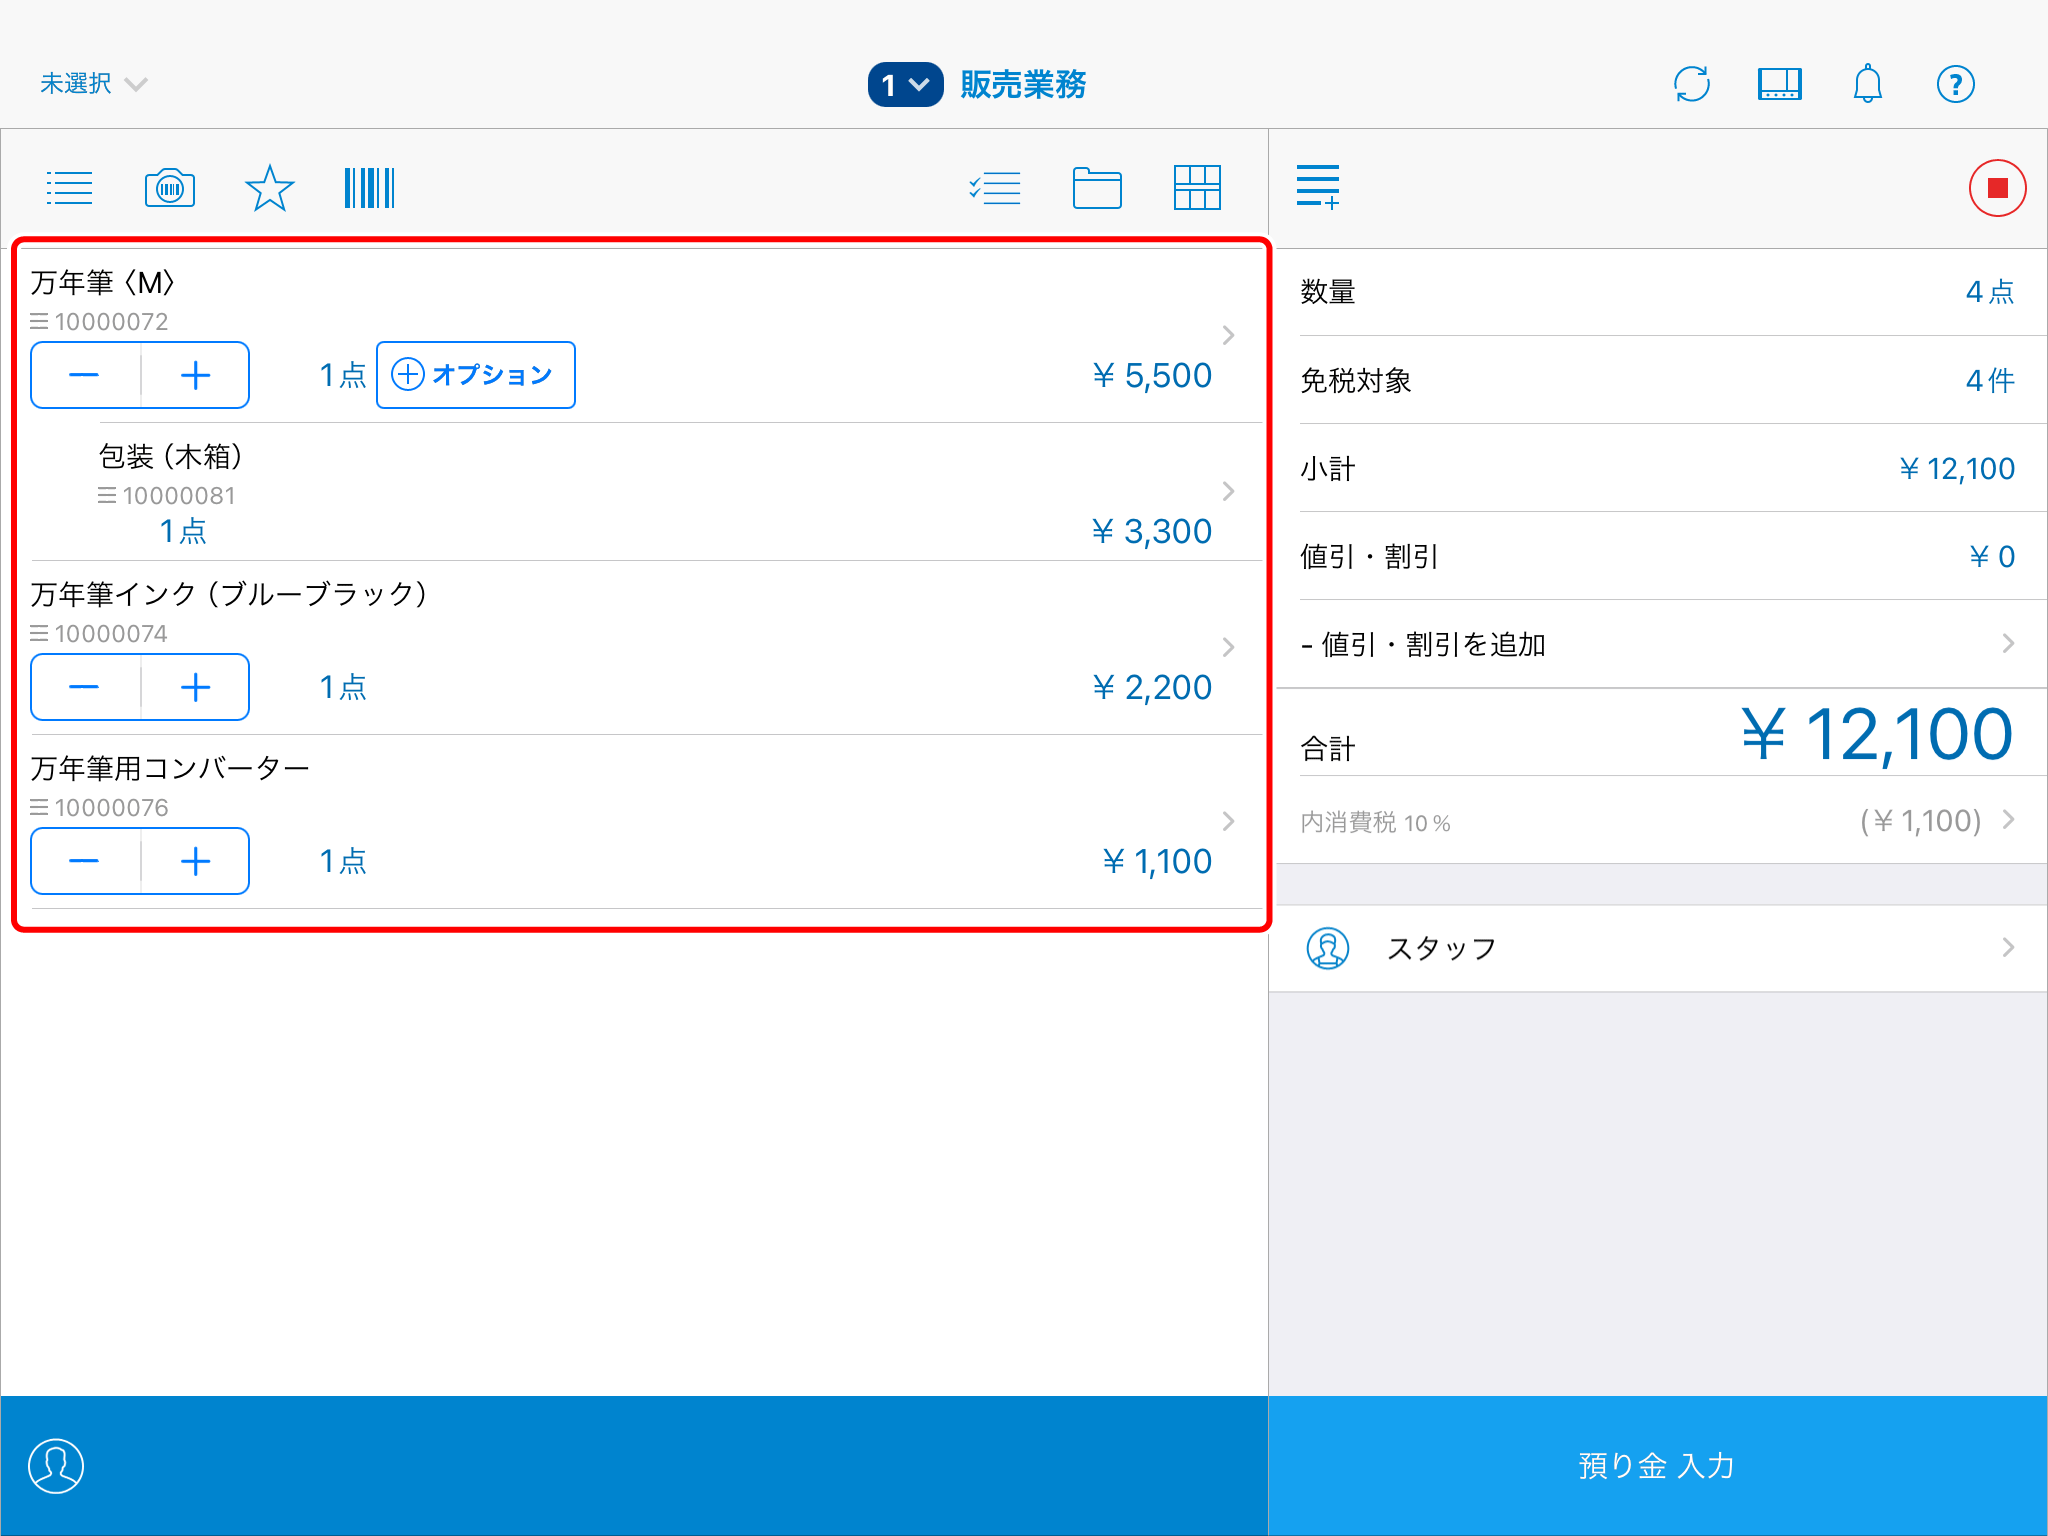Viewport: 2048px width, 1536px height.
Task: Tap 預り金 入力 button
Action: pos(1658,1466)
